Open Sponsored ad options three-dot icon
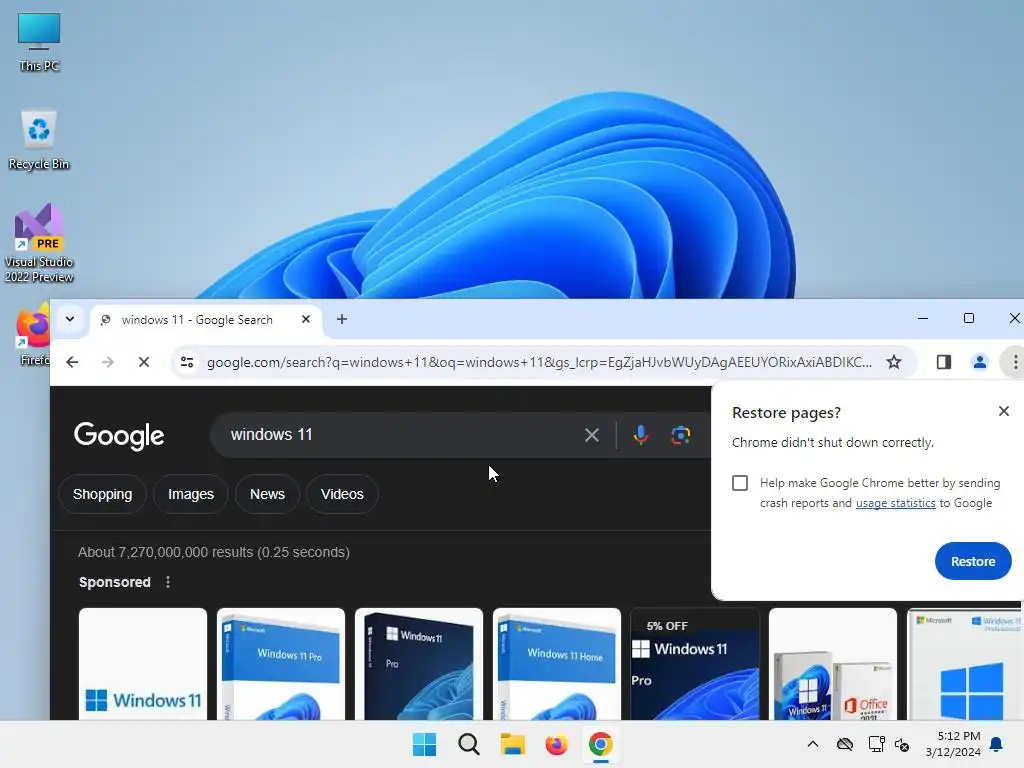 click(168, 582)
